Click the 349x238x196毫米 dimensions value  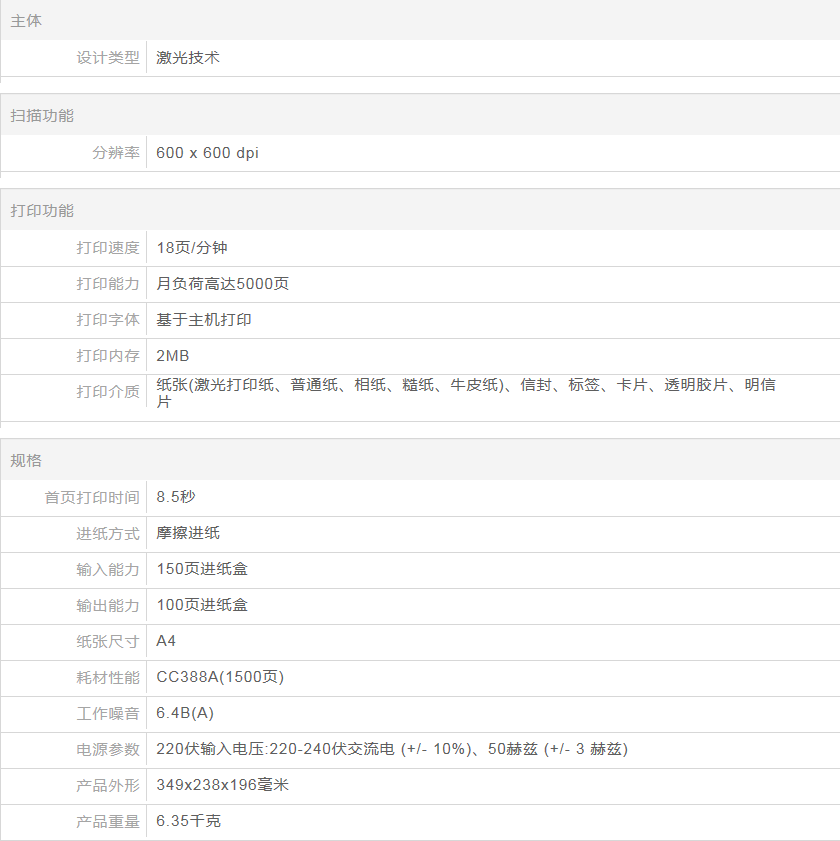(x=222, y=785)
